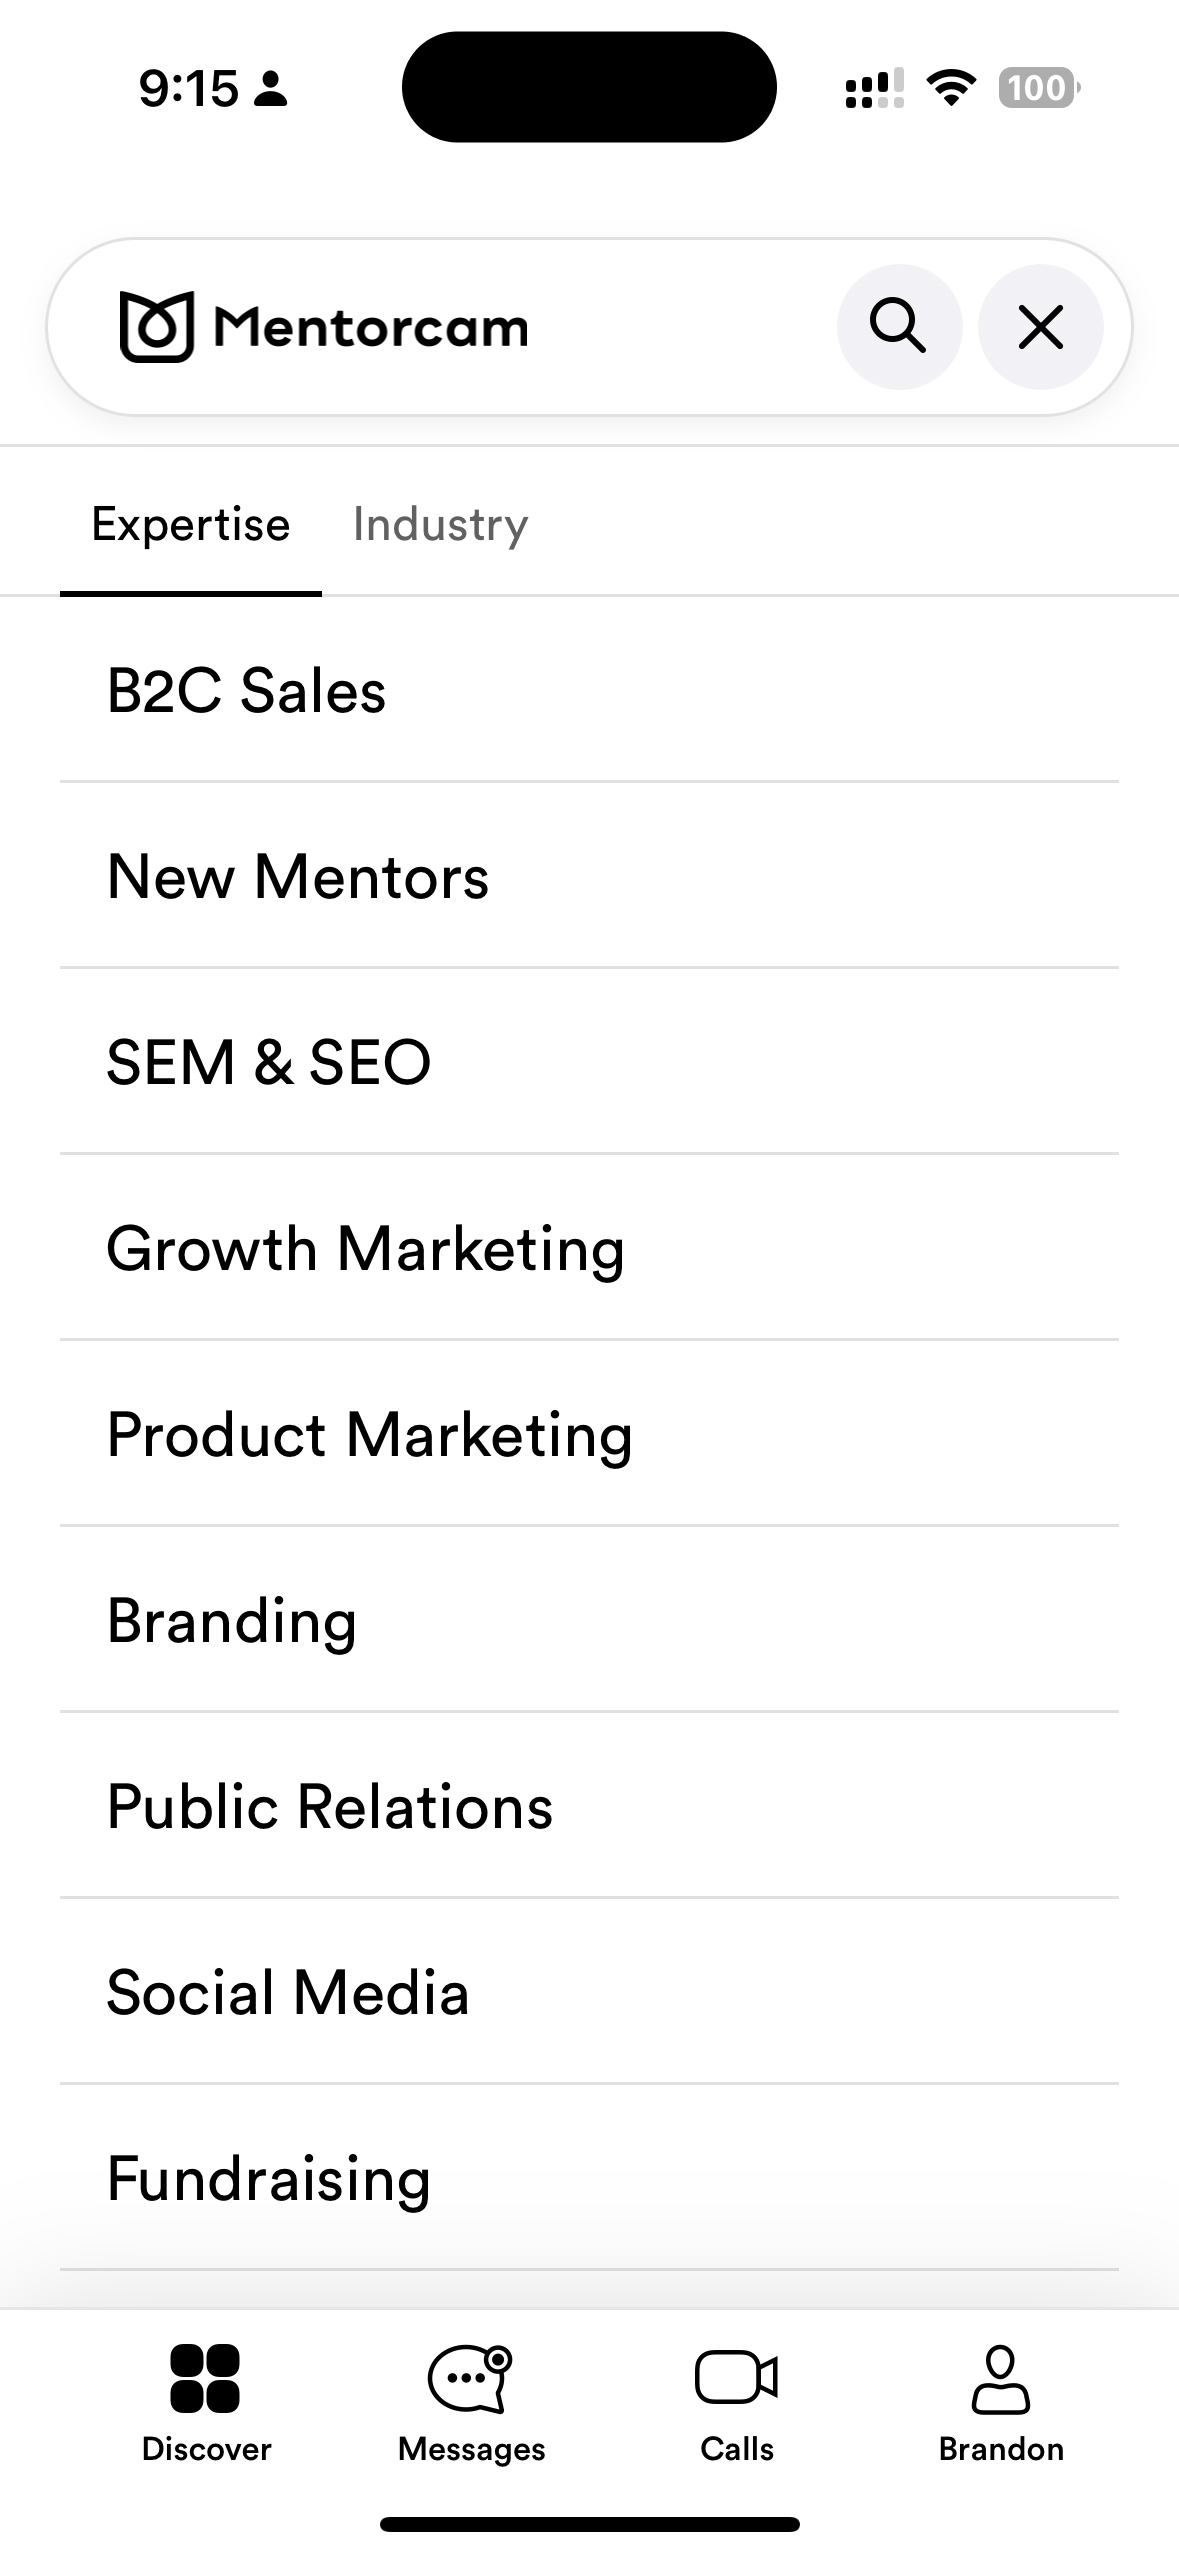Tap the Wi-Fi status icon

(951, 88)
